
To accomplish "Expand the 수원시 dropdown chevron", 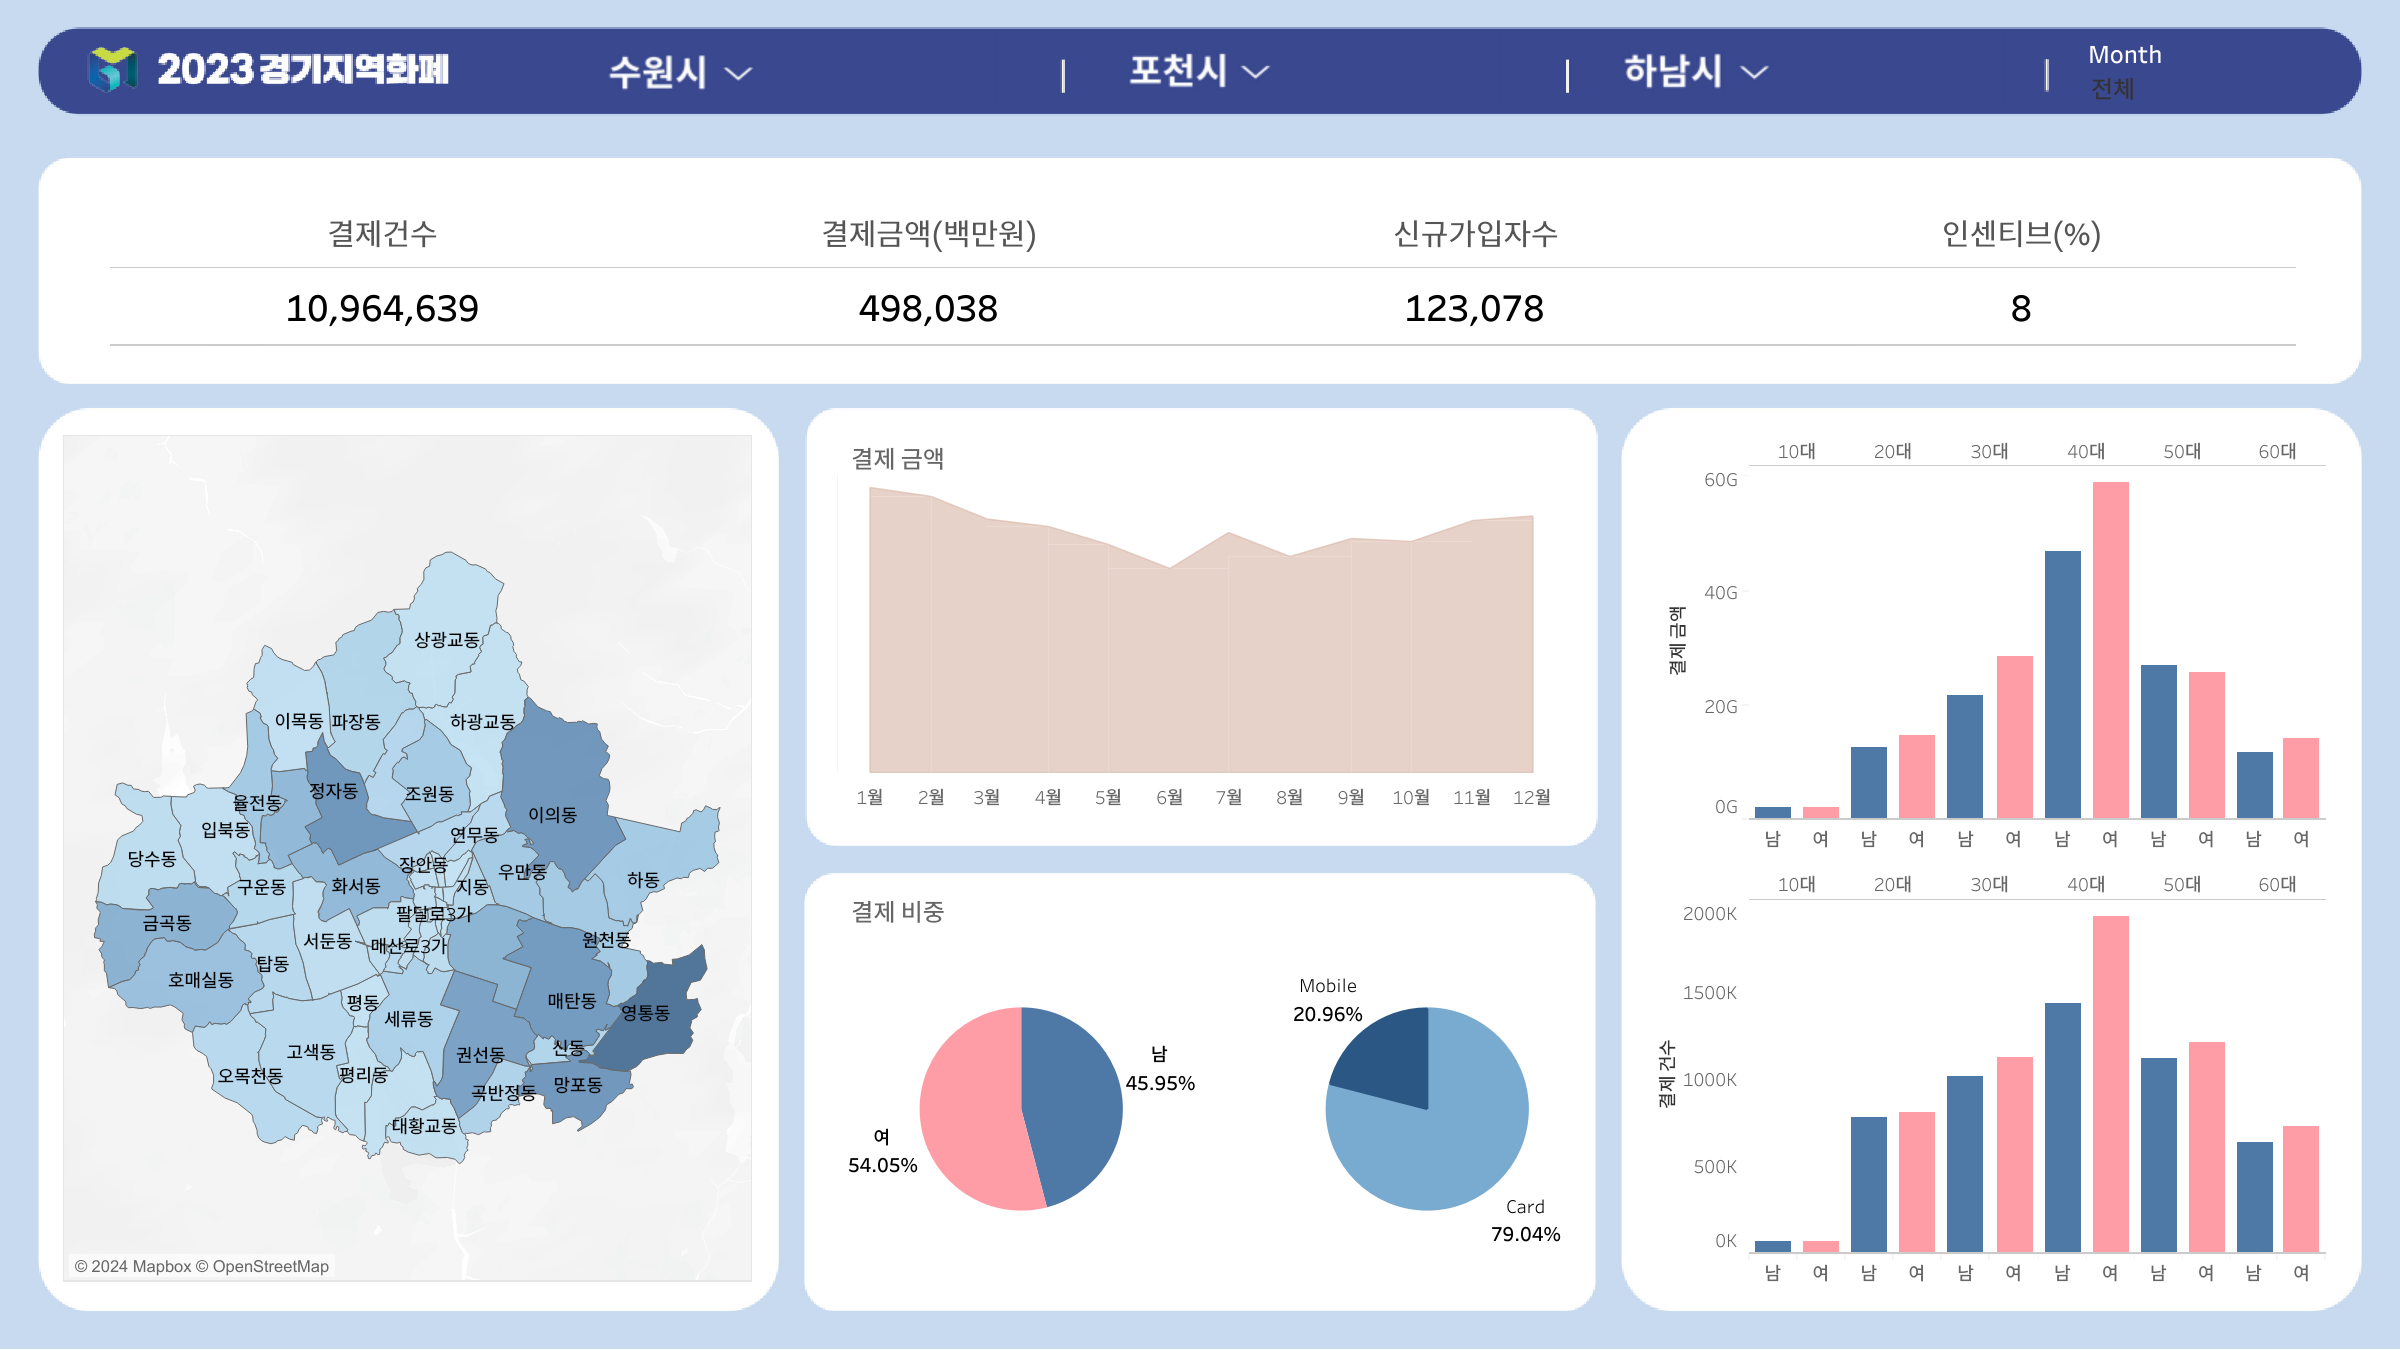I will click(x=738, y=73).
